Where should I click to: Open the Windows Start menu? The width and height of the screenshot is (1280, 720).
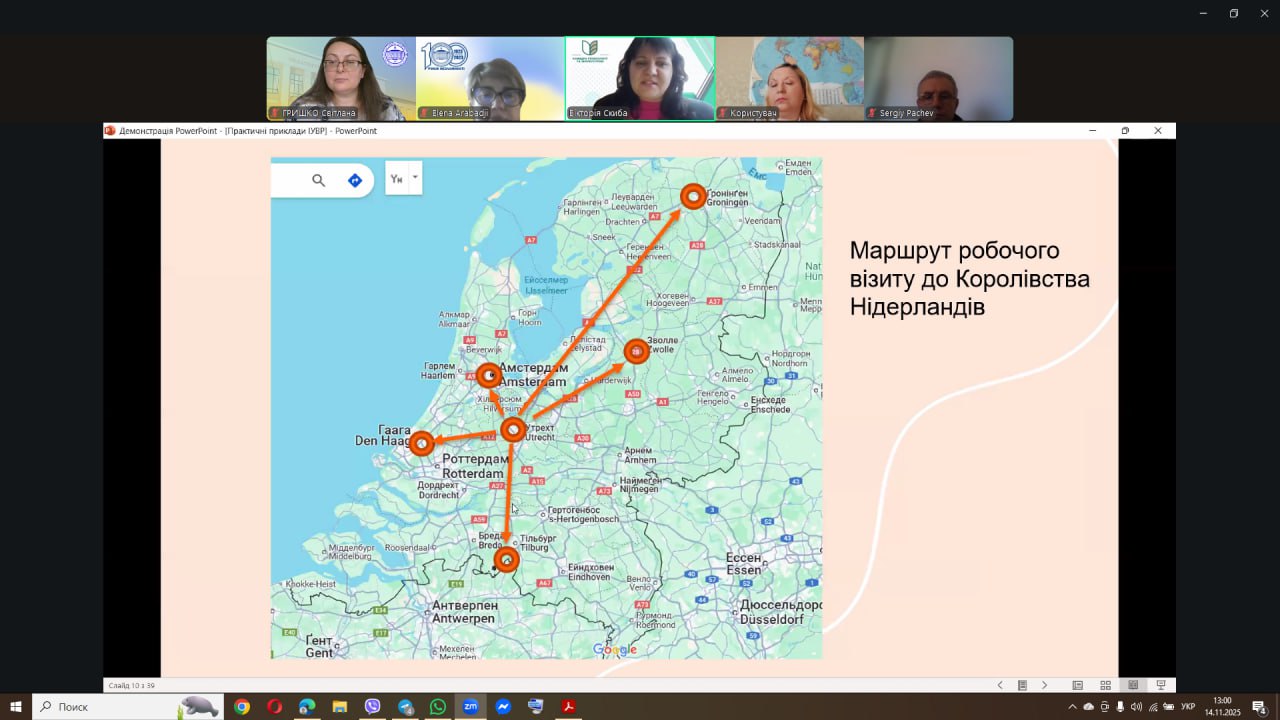click(x=16, y=707)
